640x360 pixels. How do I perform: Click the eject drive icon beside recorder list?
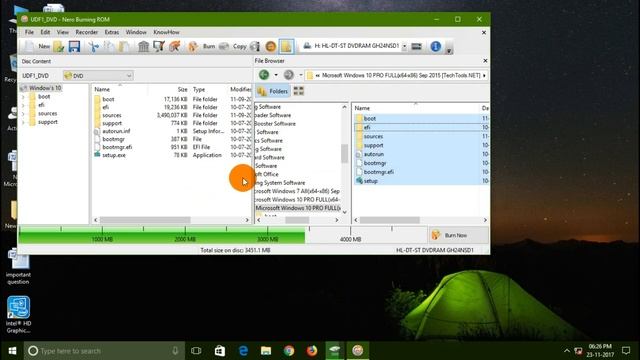coord(416,47)
